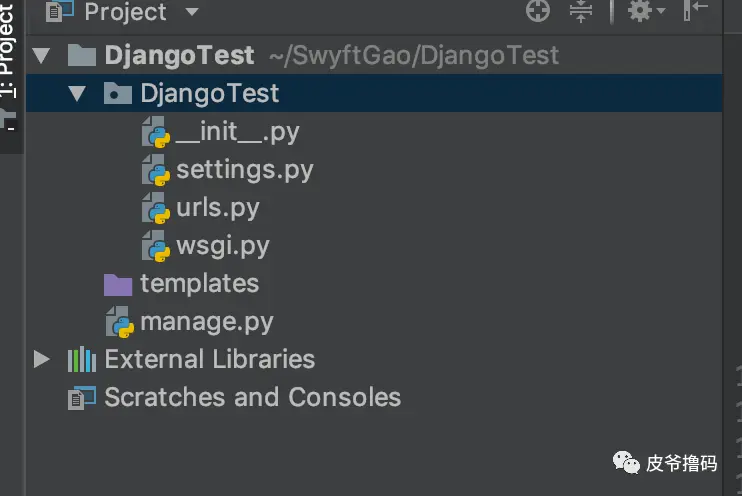Screen dimensions: 742x496
Task: Select wsgi.py in the project tree
Action: [x=222, y=246]
